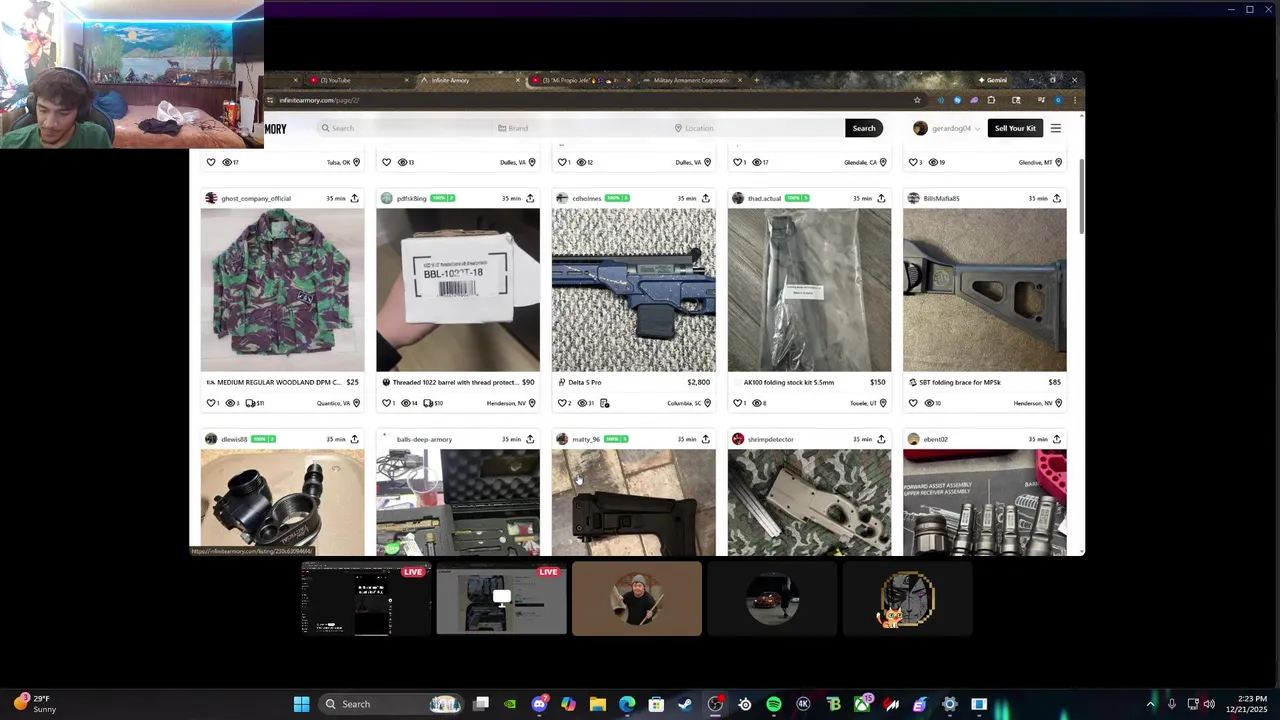Image resolution: width=1280 pixels, height=720 pixels.
Task: Share the ghost_company_official listing
Action: [354, 198]
